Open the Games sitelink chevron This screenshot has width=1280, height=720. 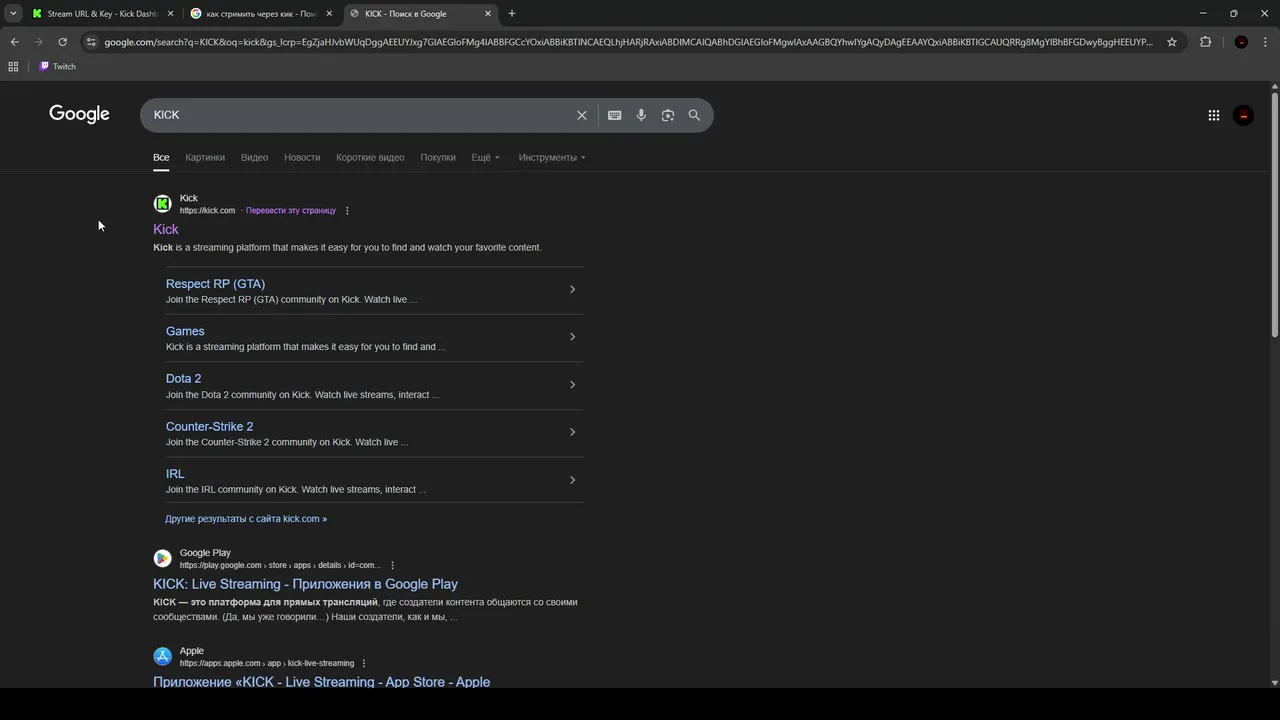click(x=572, y=337)
